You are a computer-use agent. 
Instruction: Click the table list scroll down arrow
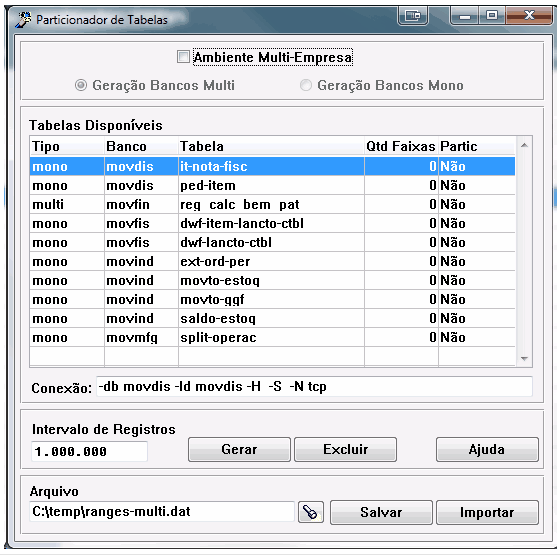tap(524, 359)
